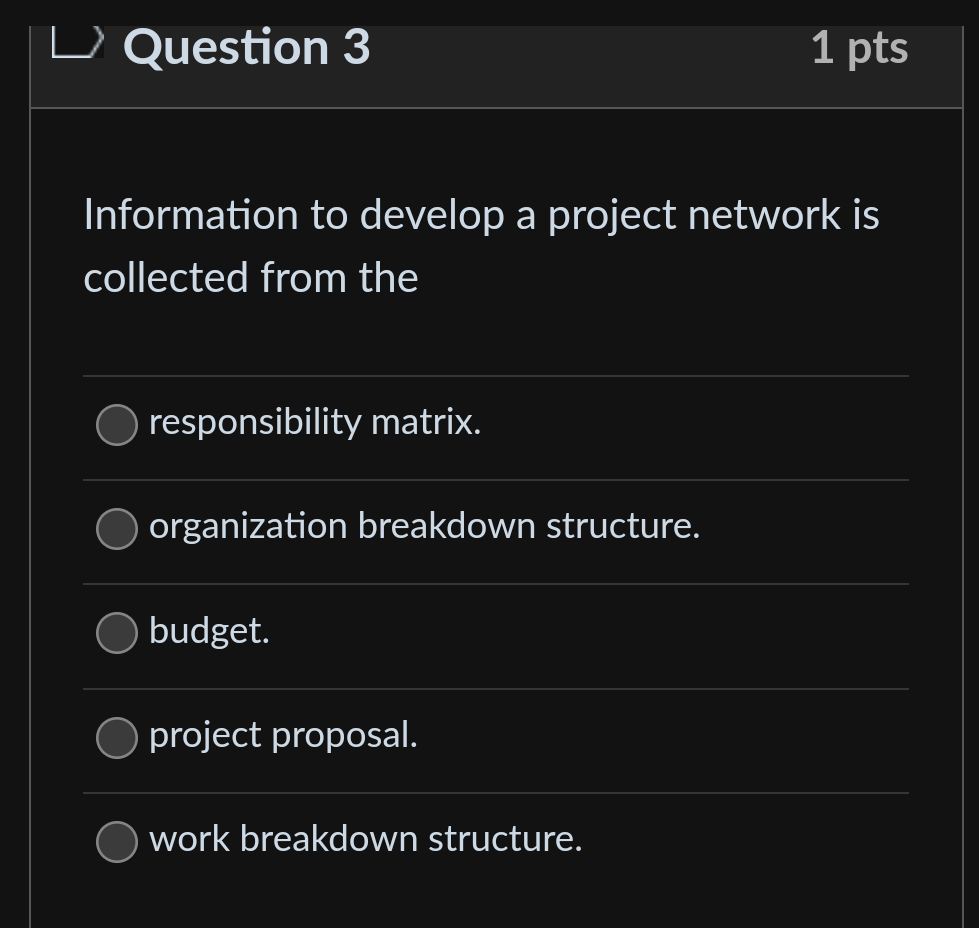Click the 1 pts label
979x928 pixels.
[x=860, y=46]
